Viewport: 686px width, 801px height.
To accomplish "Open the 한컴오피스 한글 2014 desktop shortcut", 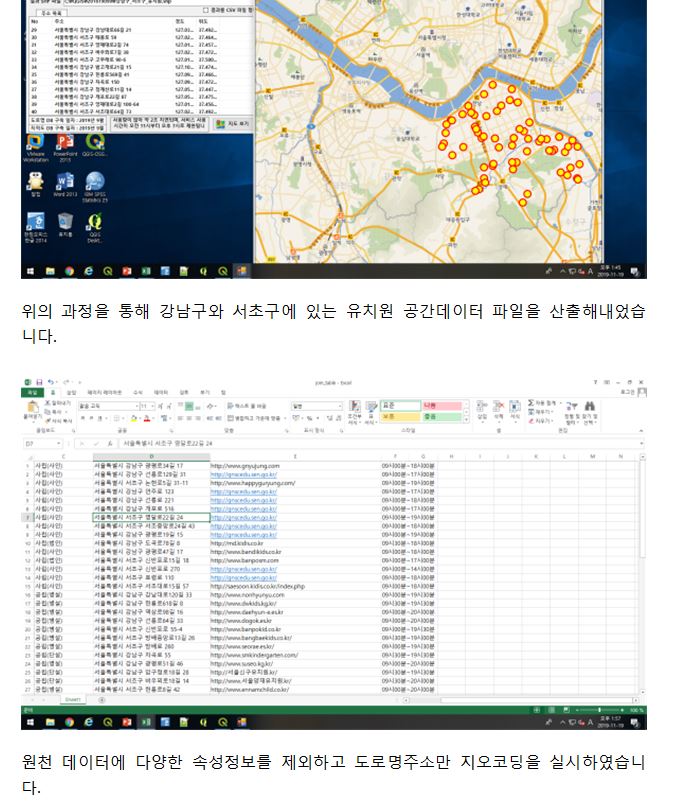I will (35, 227).
